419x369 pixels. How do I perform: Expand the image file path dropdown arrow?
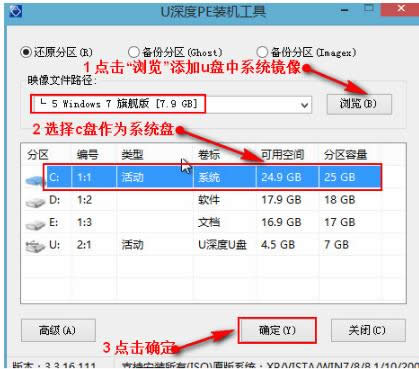pos(304,105)
